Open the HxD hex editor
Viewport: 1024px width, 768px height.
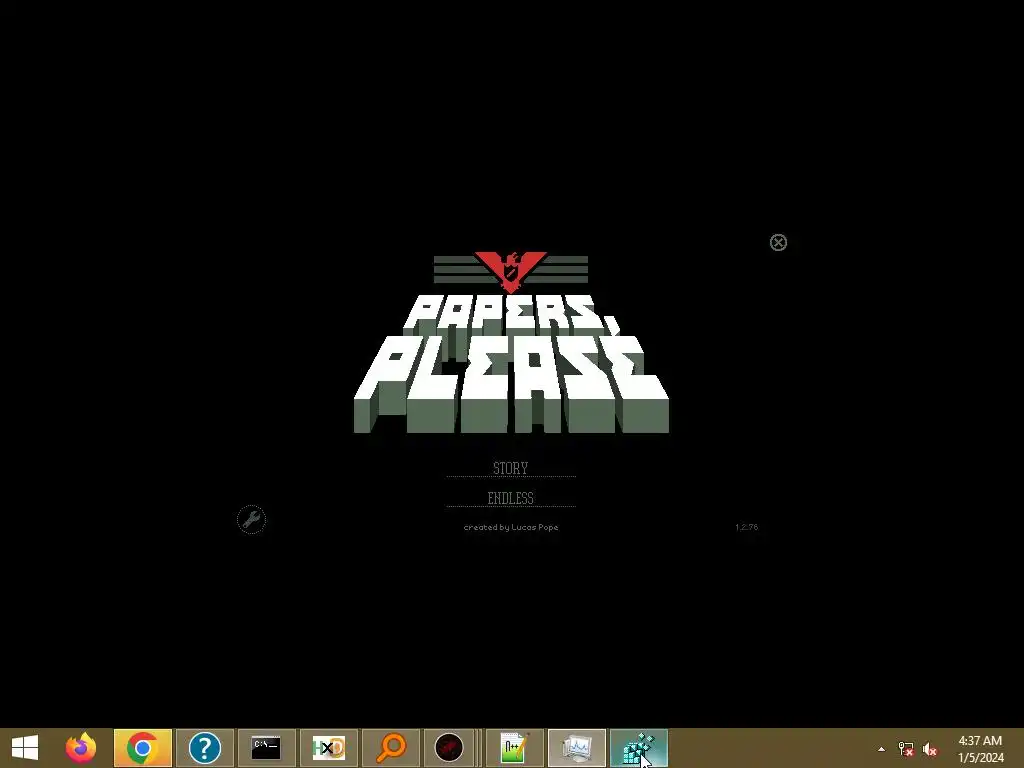328,748
